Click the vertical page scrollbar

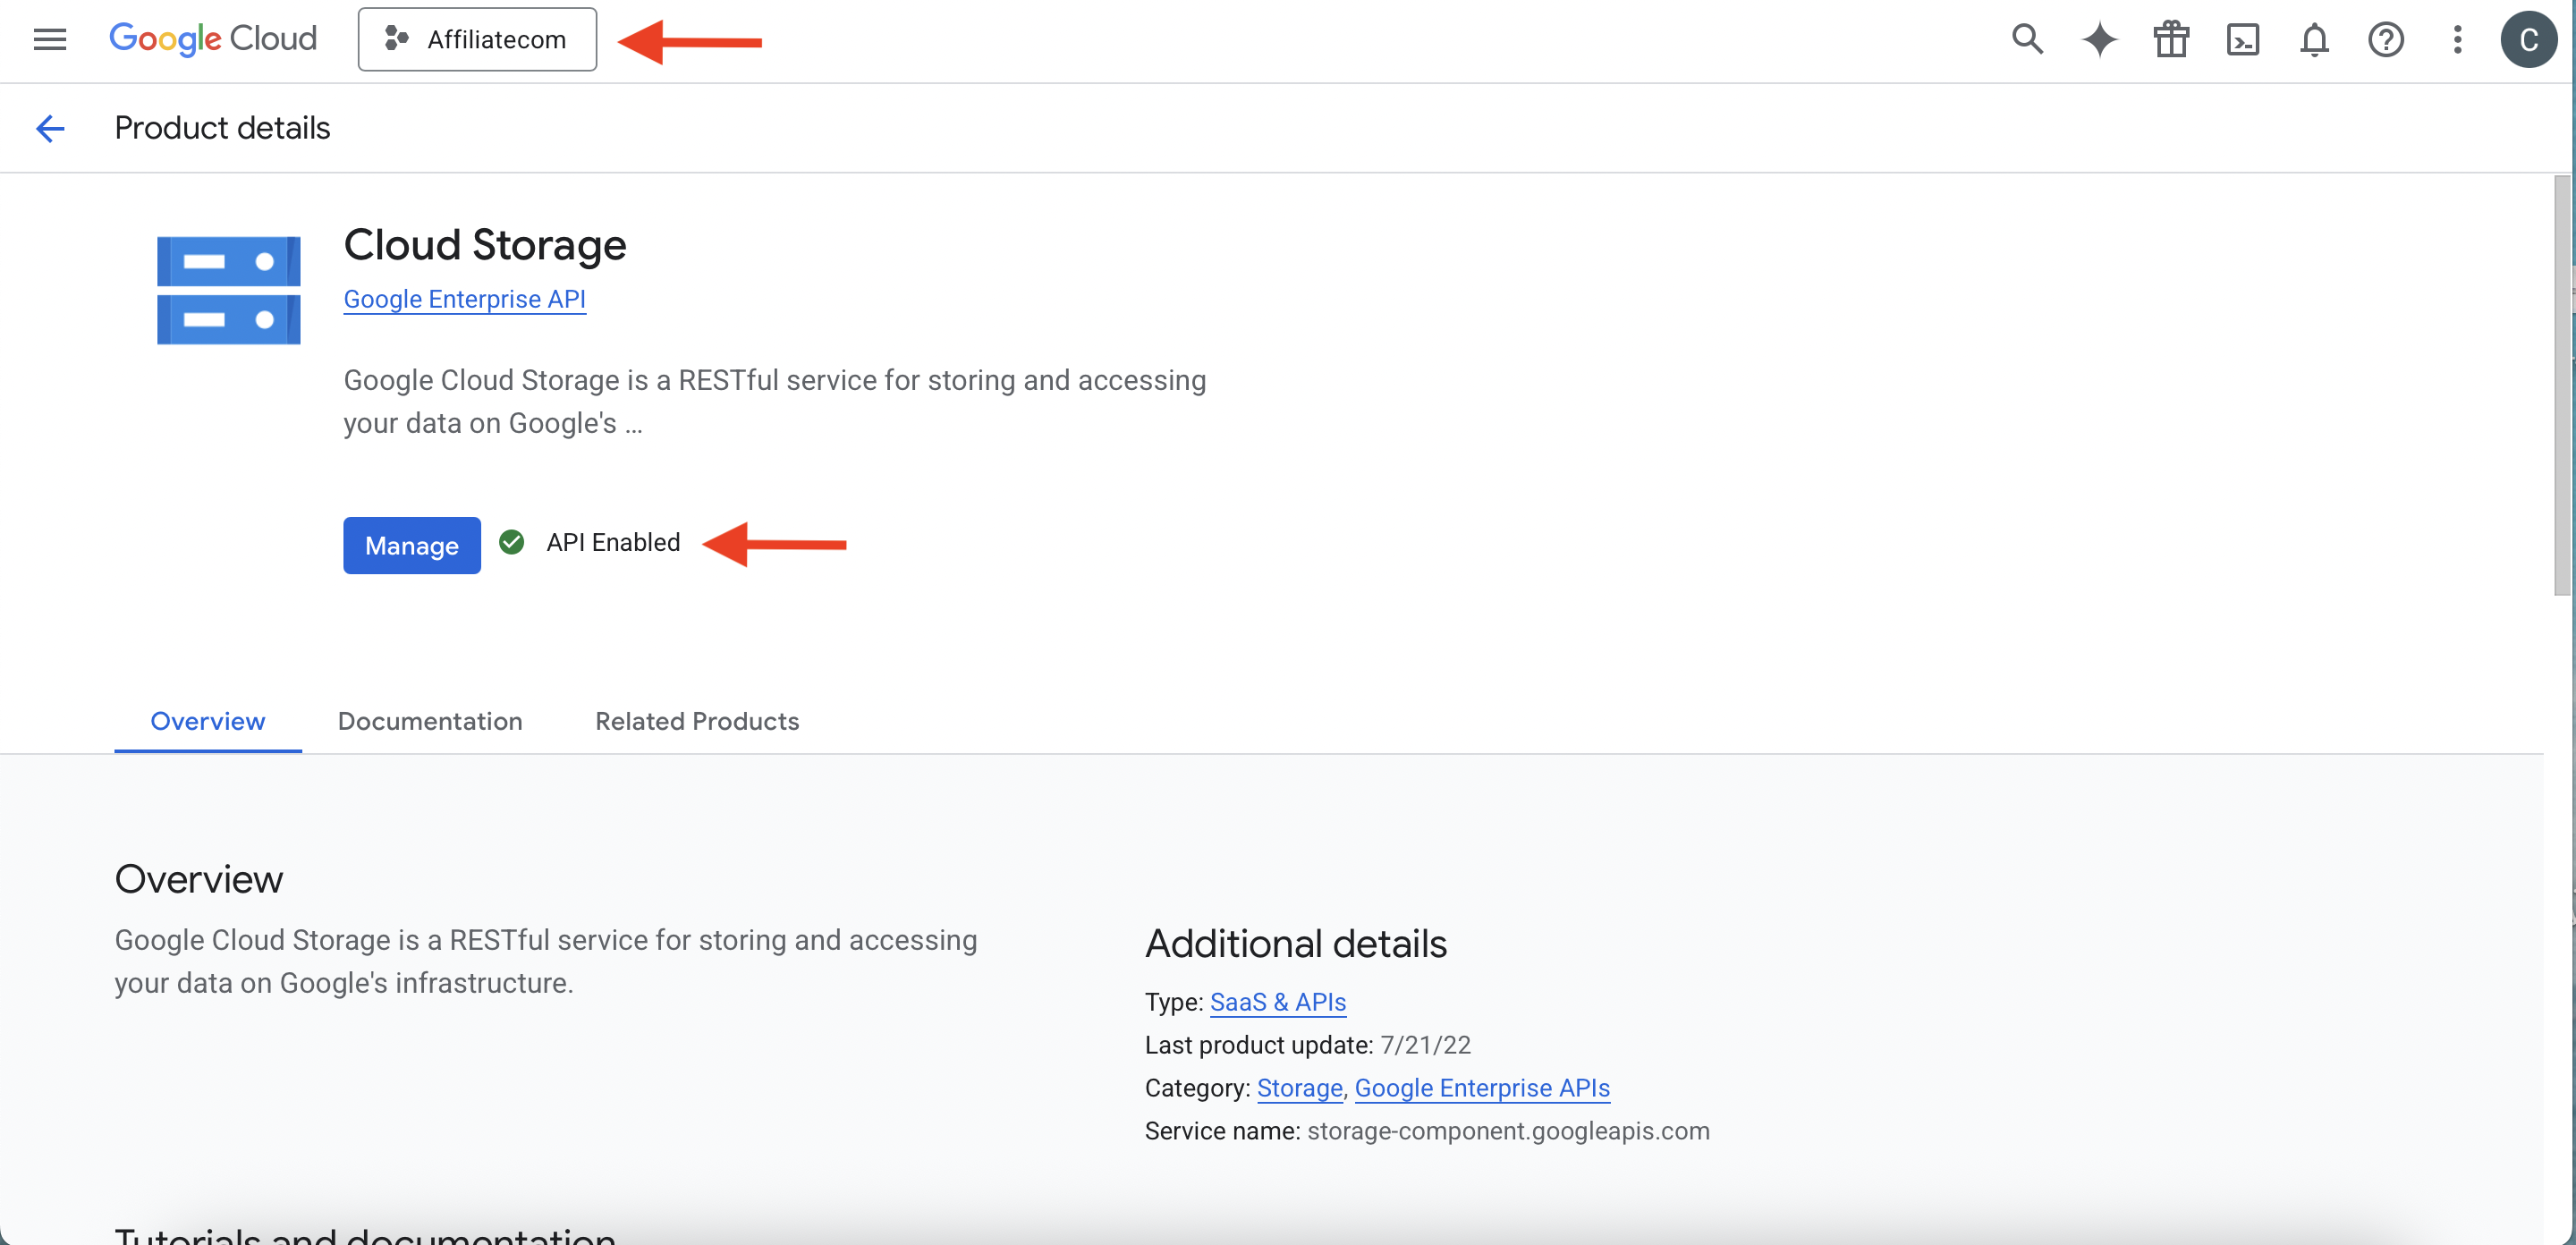2562,385
